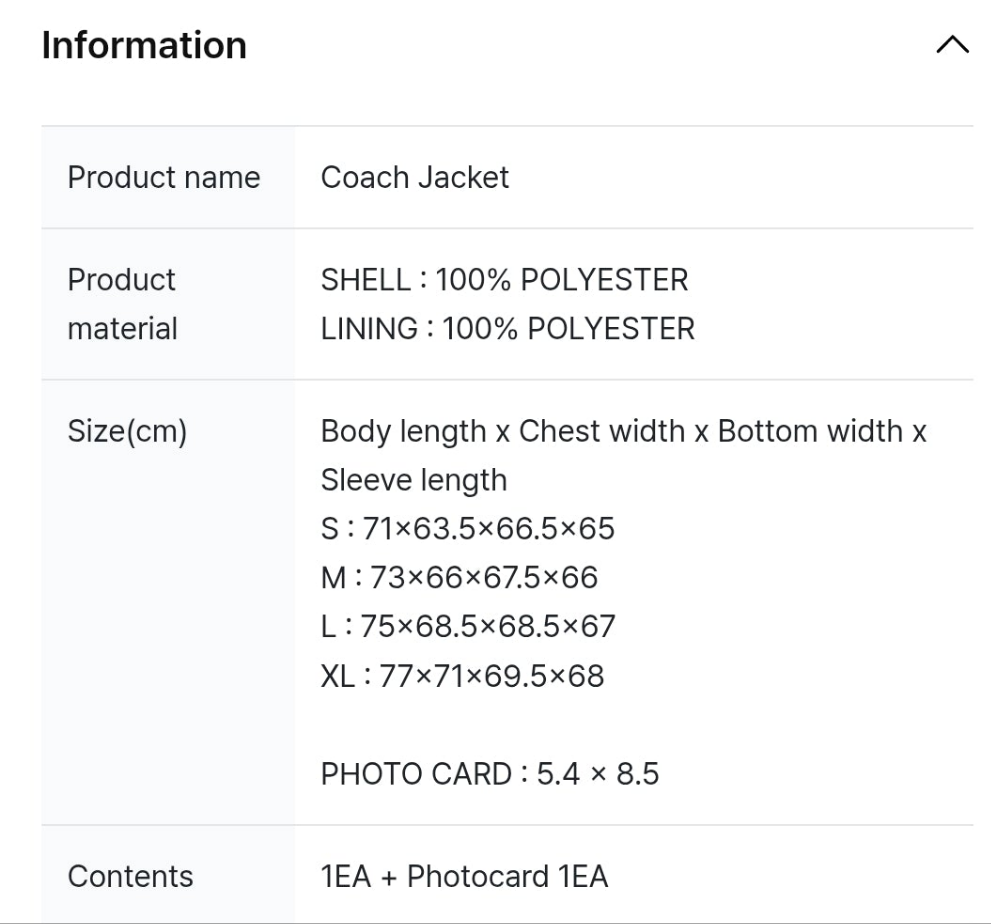Click the 'Product name' row label
Image resolution: width=991 pixels, height=924 pixels.
point(163,177)
